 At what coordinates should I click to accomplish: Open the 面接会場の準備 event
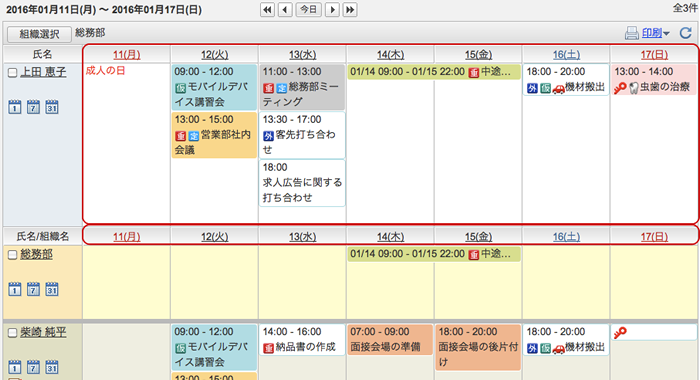[390, 340]
